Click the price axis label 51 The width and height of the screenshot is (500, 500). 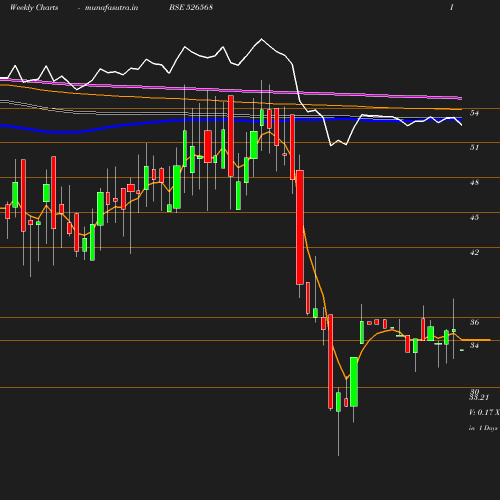(x=474, y=147)
